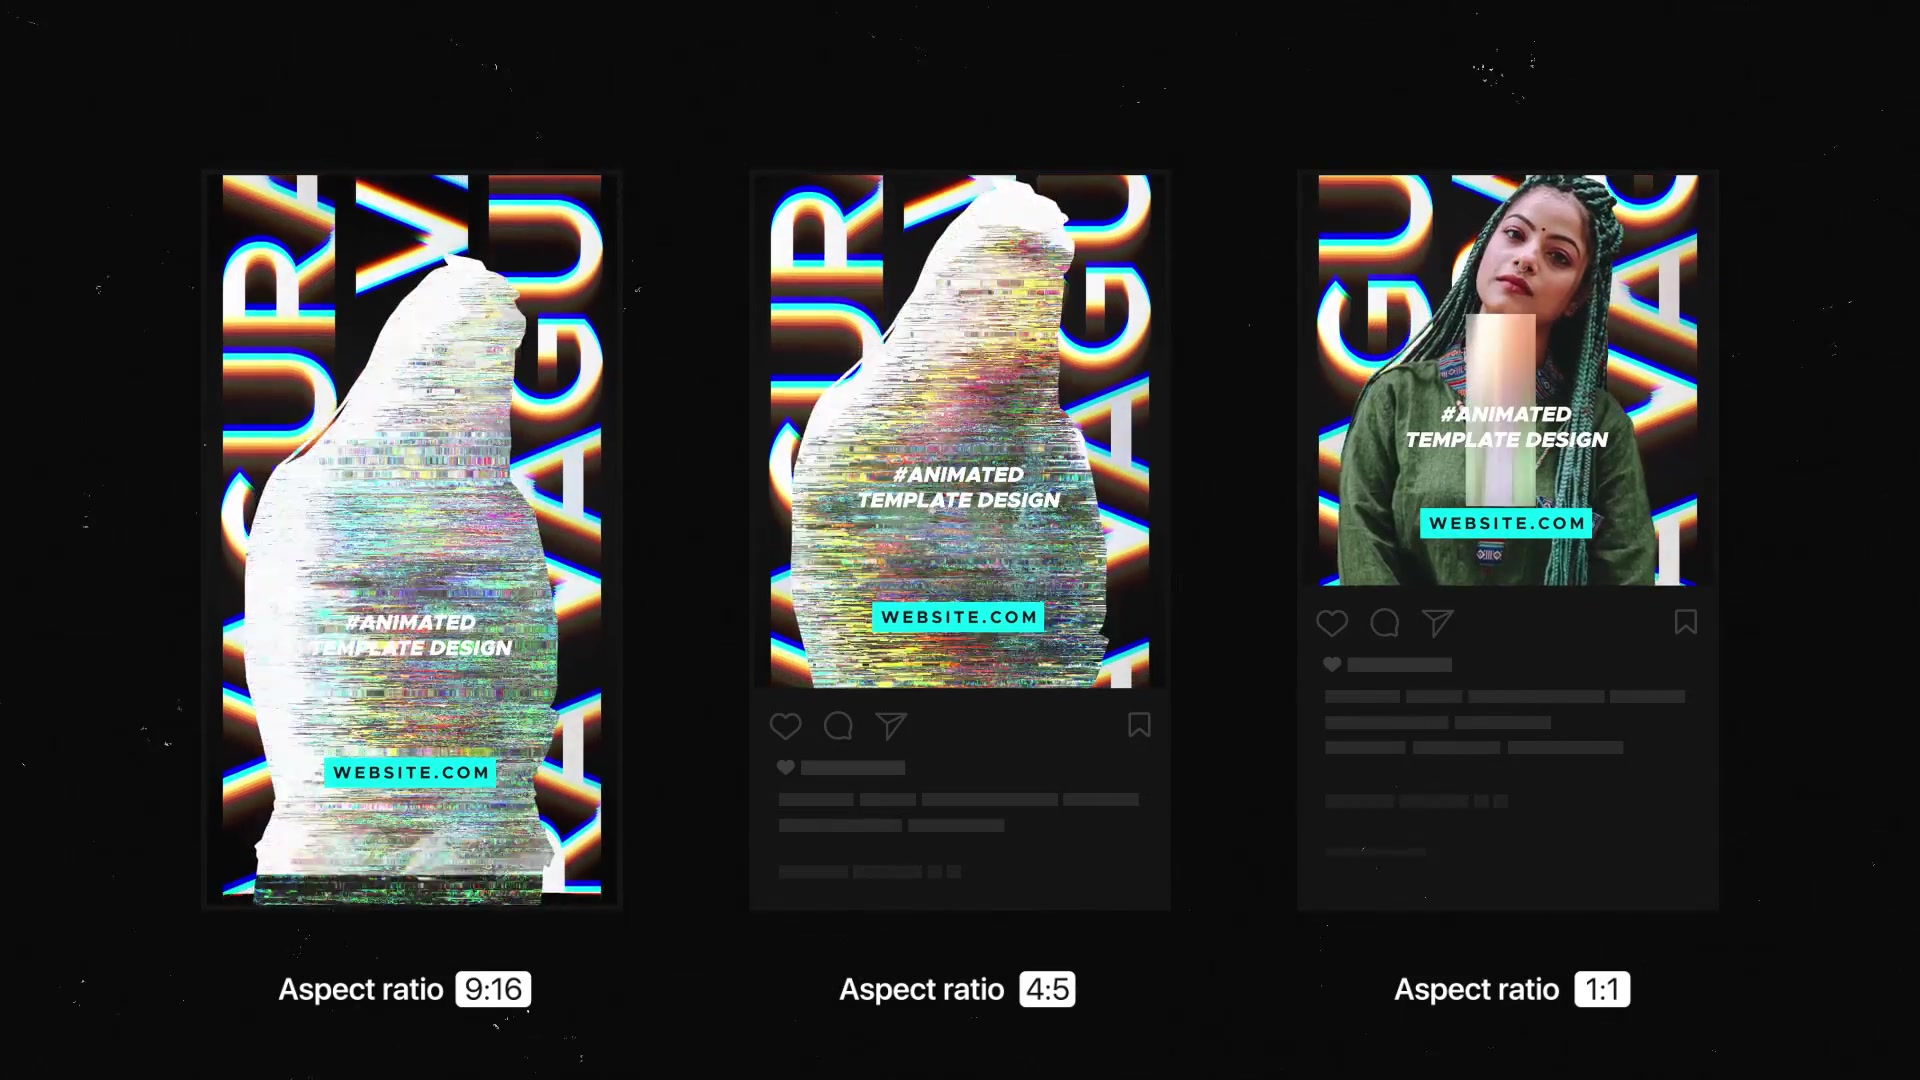Select the 4:5 aspect ratio badge
This screenshot has width=1920, height=1080.
tap(1046, 989)
